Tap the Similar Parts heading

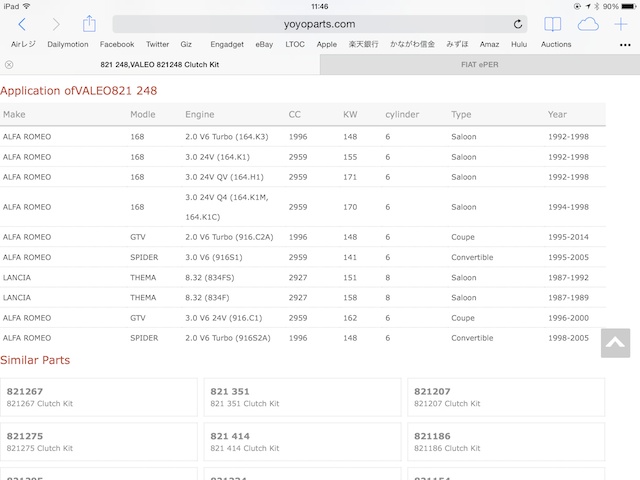(35, 360)
